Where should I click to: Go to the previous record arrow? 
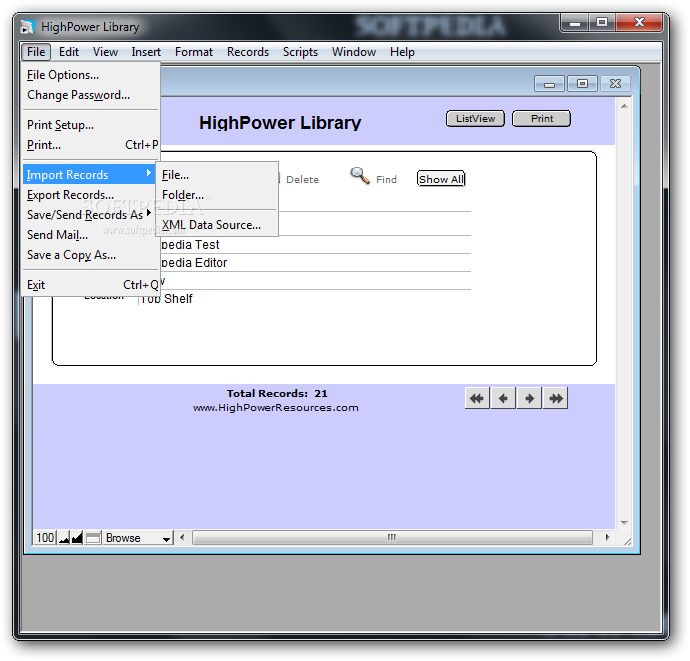503,398
